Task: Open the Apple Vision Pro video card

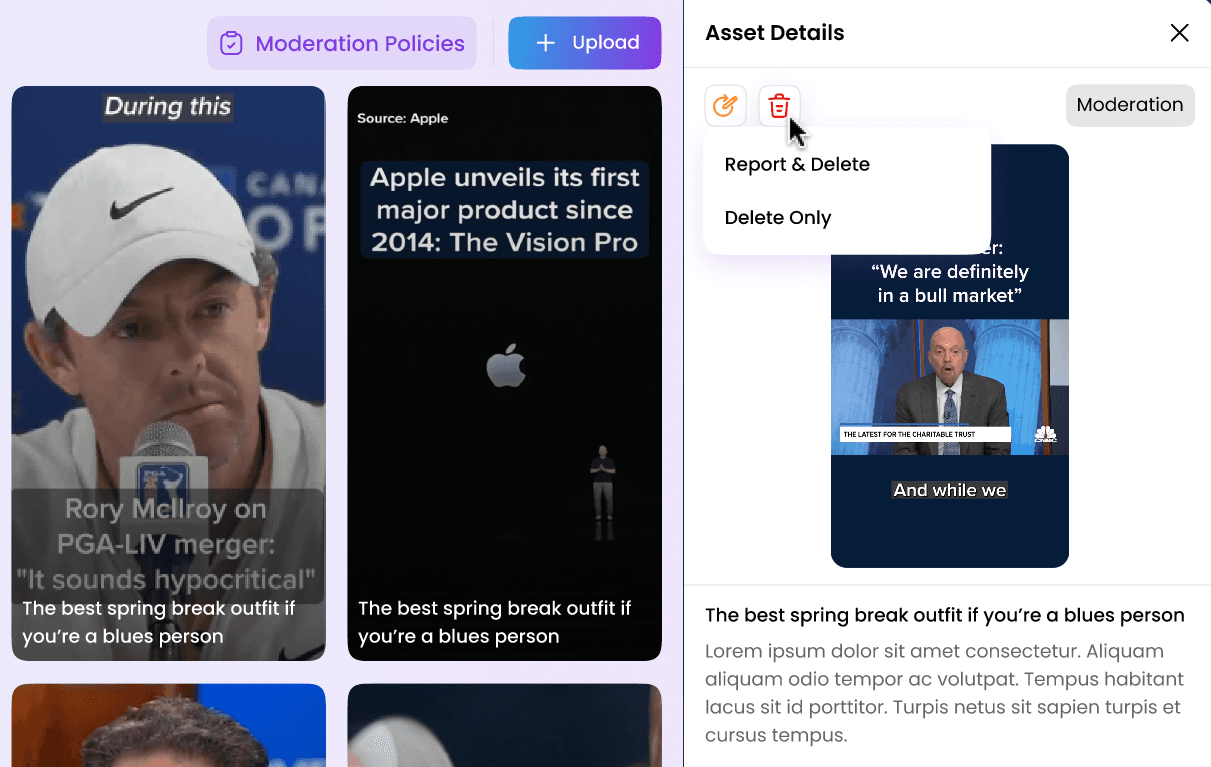Action: [x=504, y=373]
